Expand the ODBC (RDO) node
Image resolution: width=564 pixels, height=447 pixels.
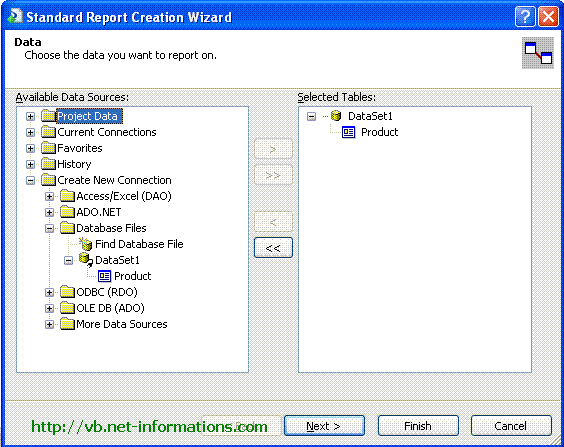pyautogui.click(x=50, y=292)
